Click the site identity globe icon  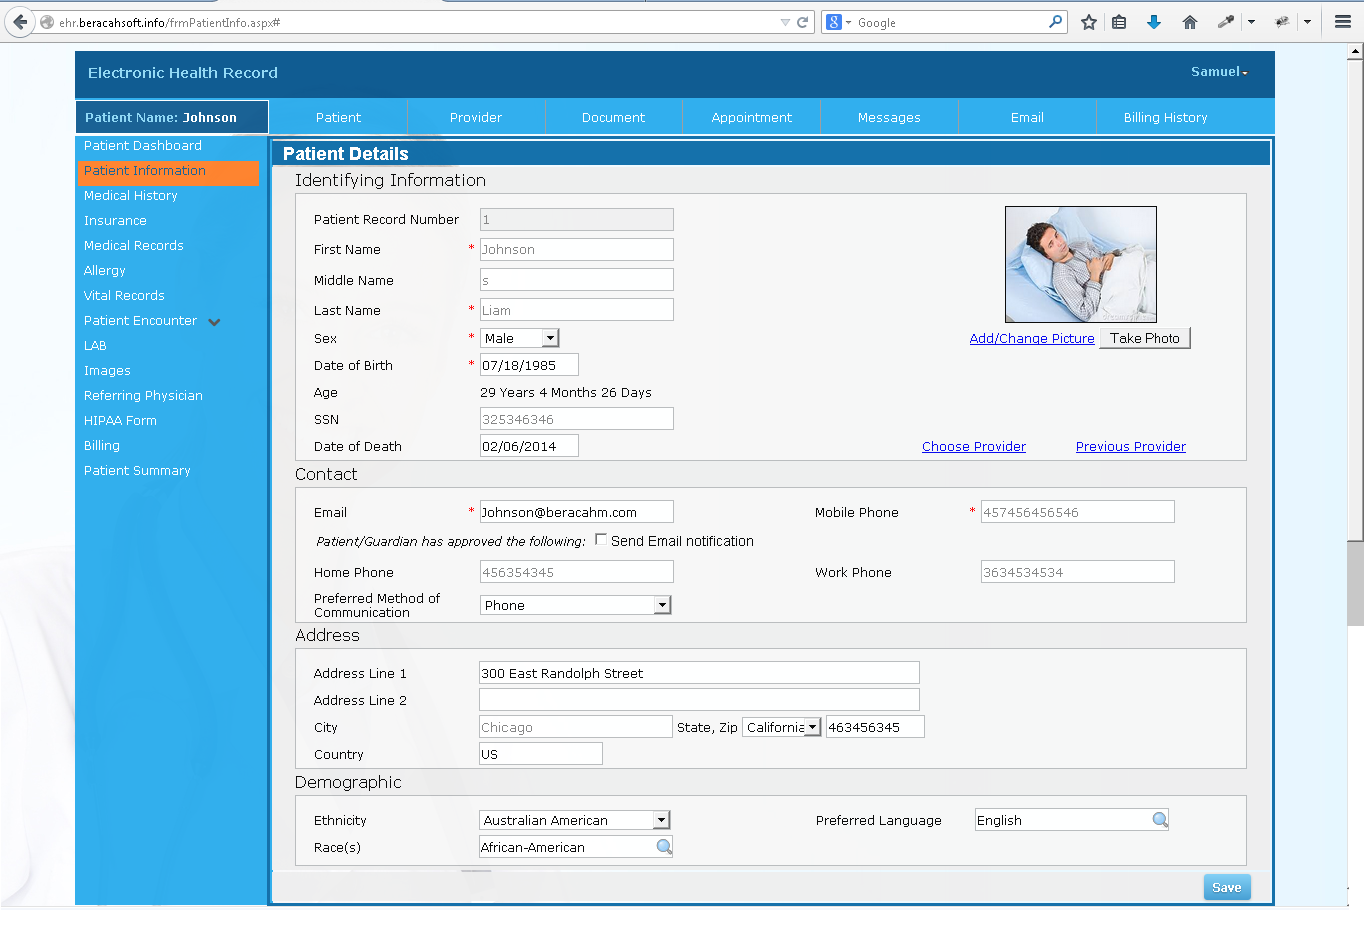pyautogui.click(x=47, y=22)
